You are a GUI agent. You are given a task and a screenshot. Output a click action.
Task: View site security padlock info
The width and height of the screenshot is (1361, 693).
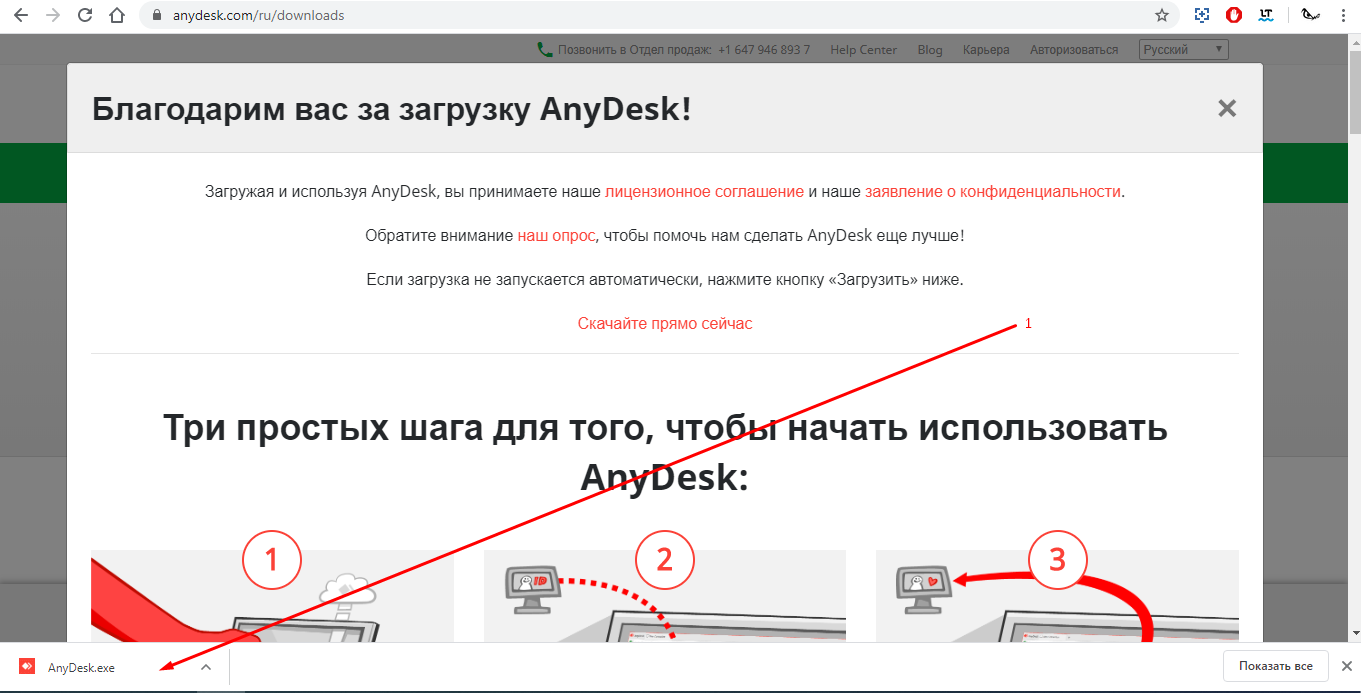click(155, 16)
